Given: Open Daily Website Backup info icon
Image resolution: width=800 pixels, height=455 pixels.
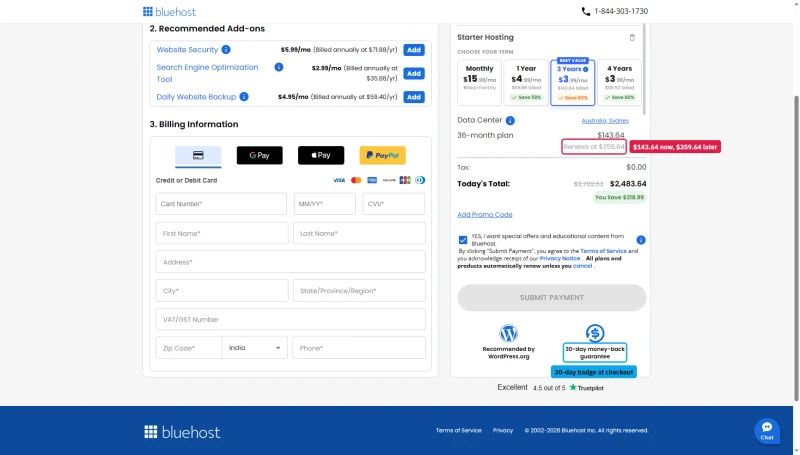Looking at the screenshot, I should [244, 96].
